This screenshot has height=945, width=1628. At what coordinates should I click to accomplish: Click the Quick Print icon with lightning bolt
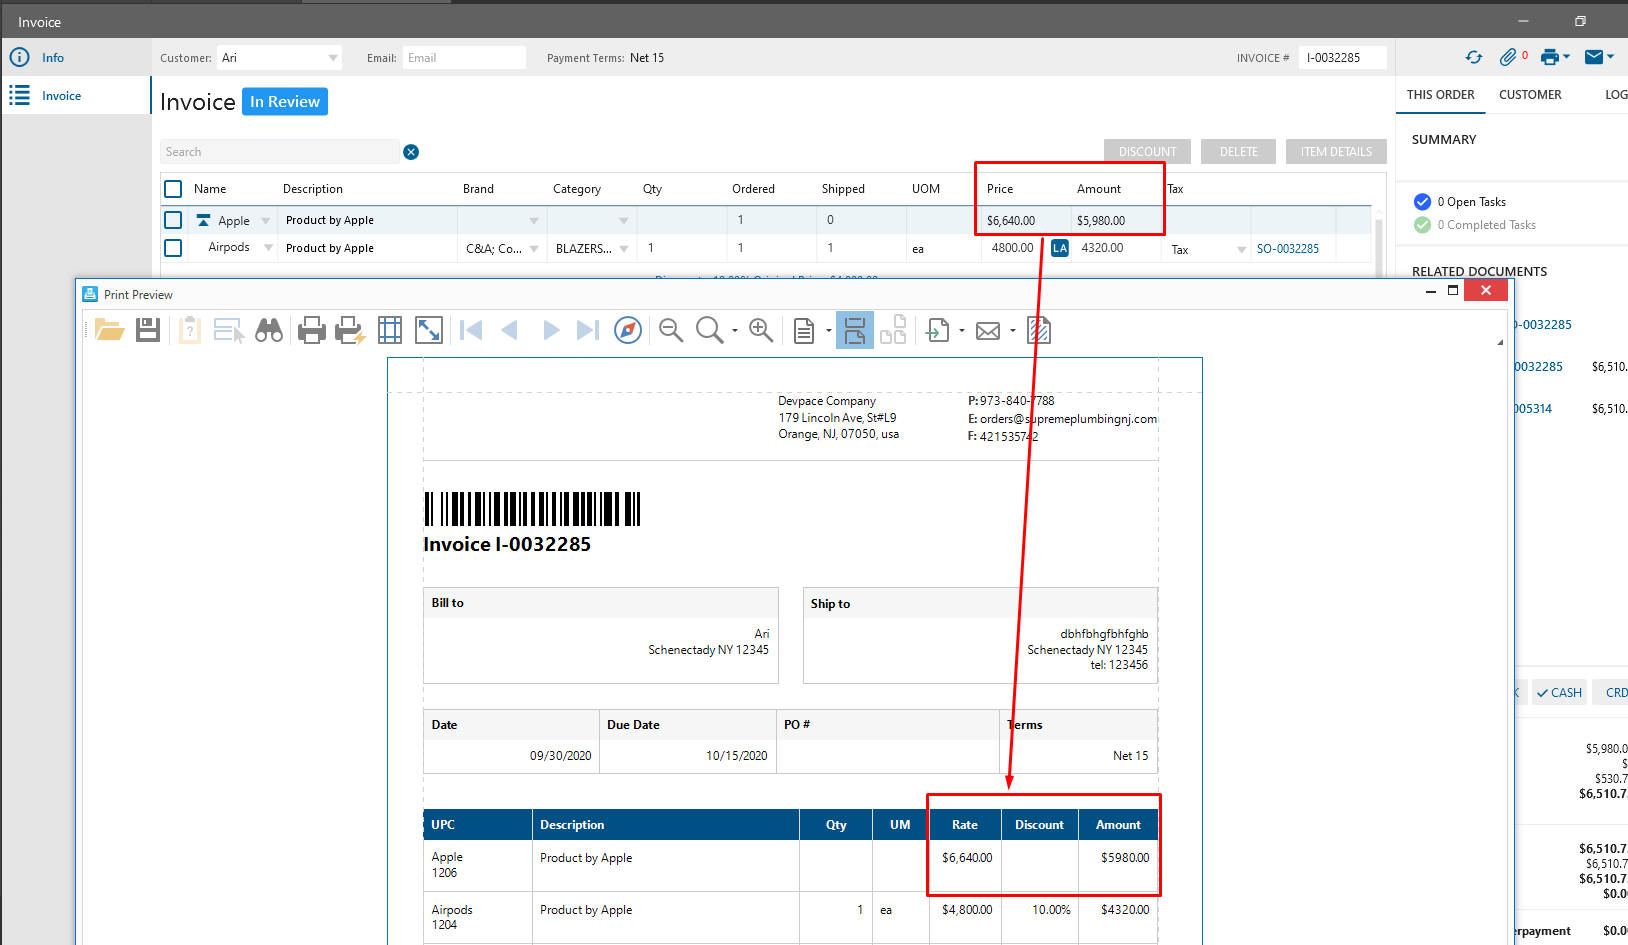click(350, 330)
